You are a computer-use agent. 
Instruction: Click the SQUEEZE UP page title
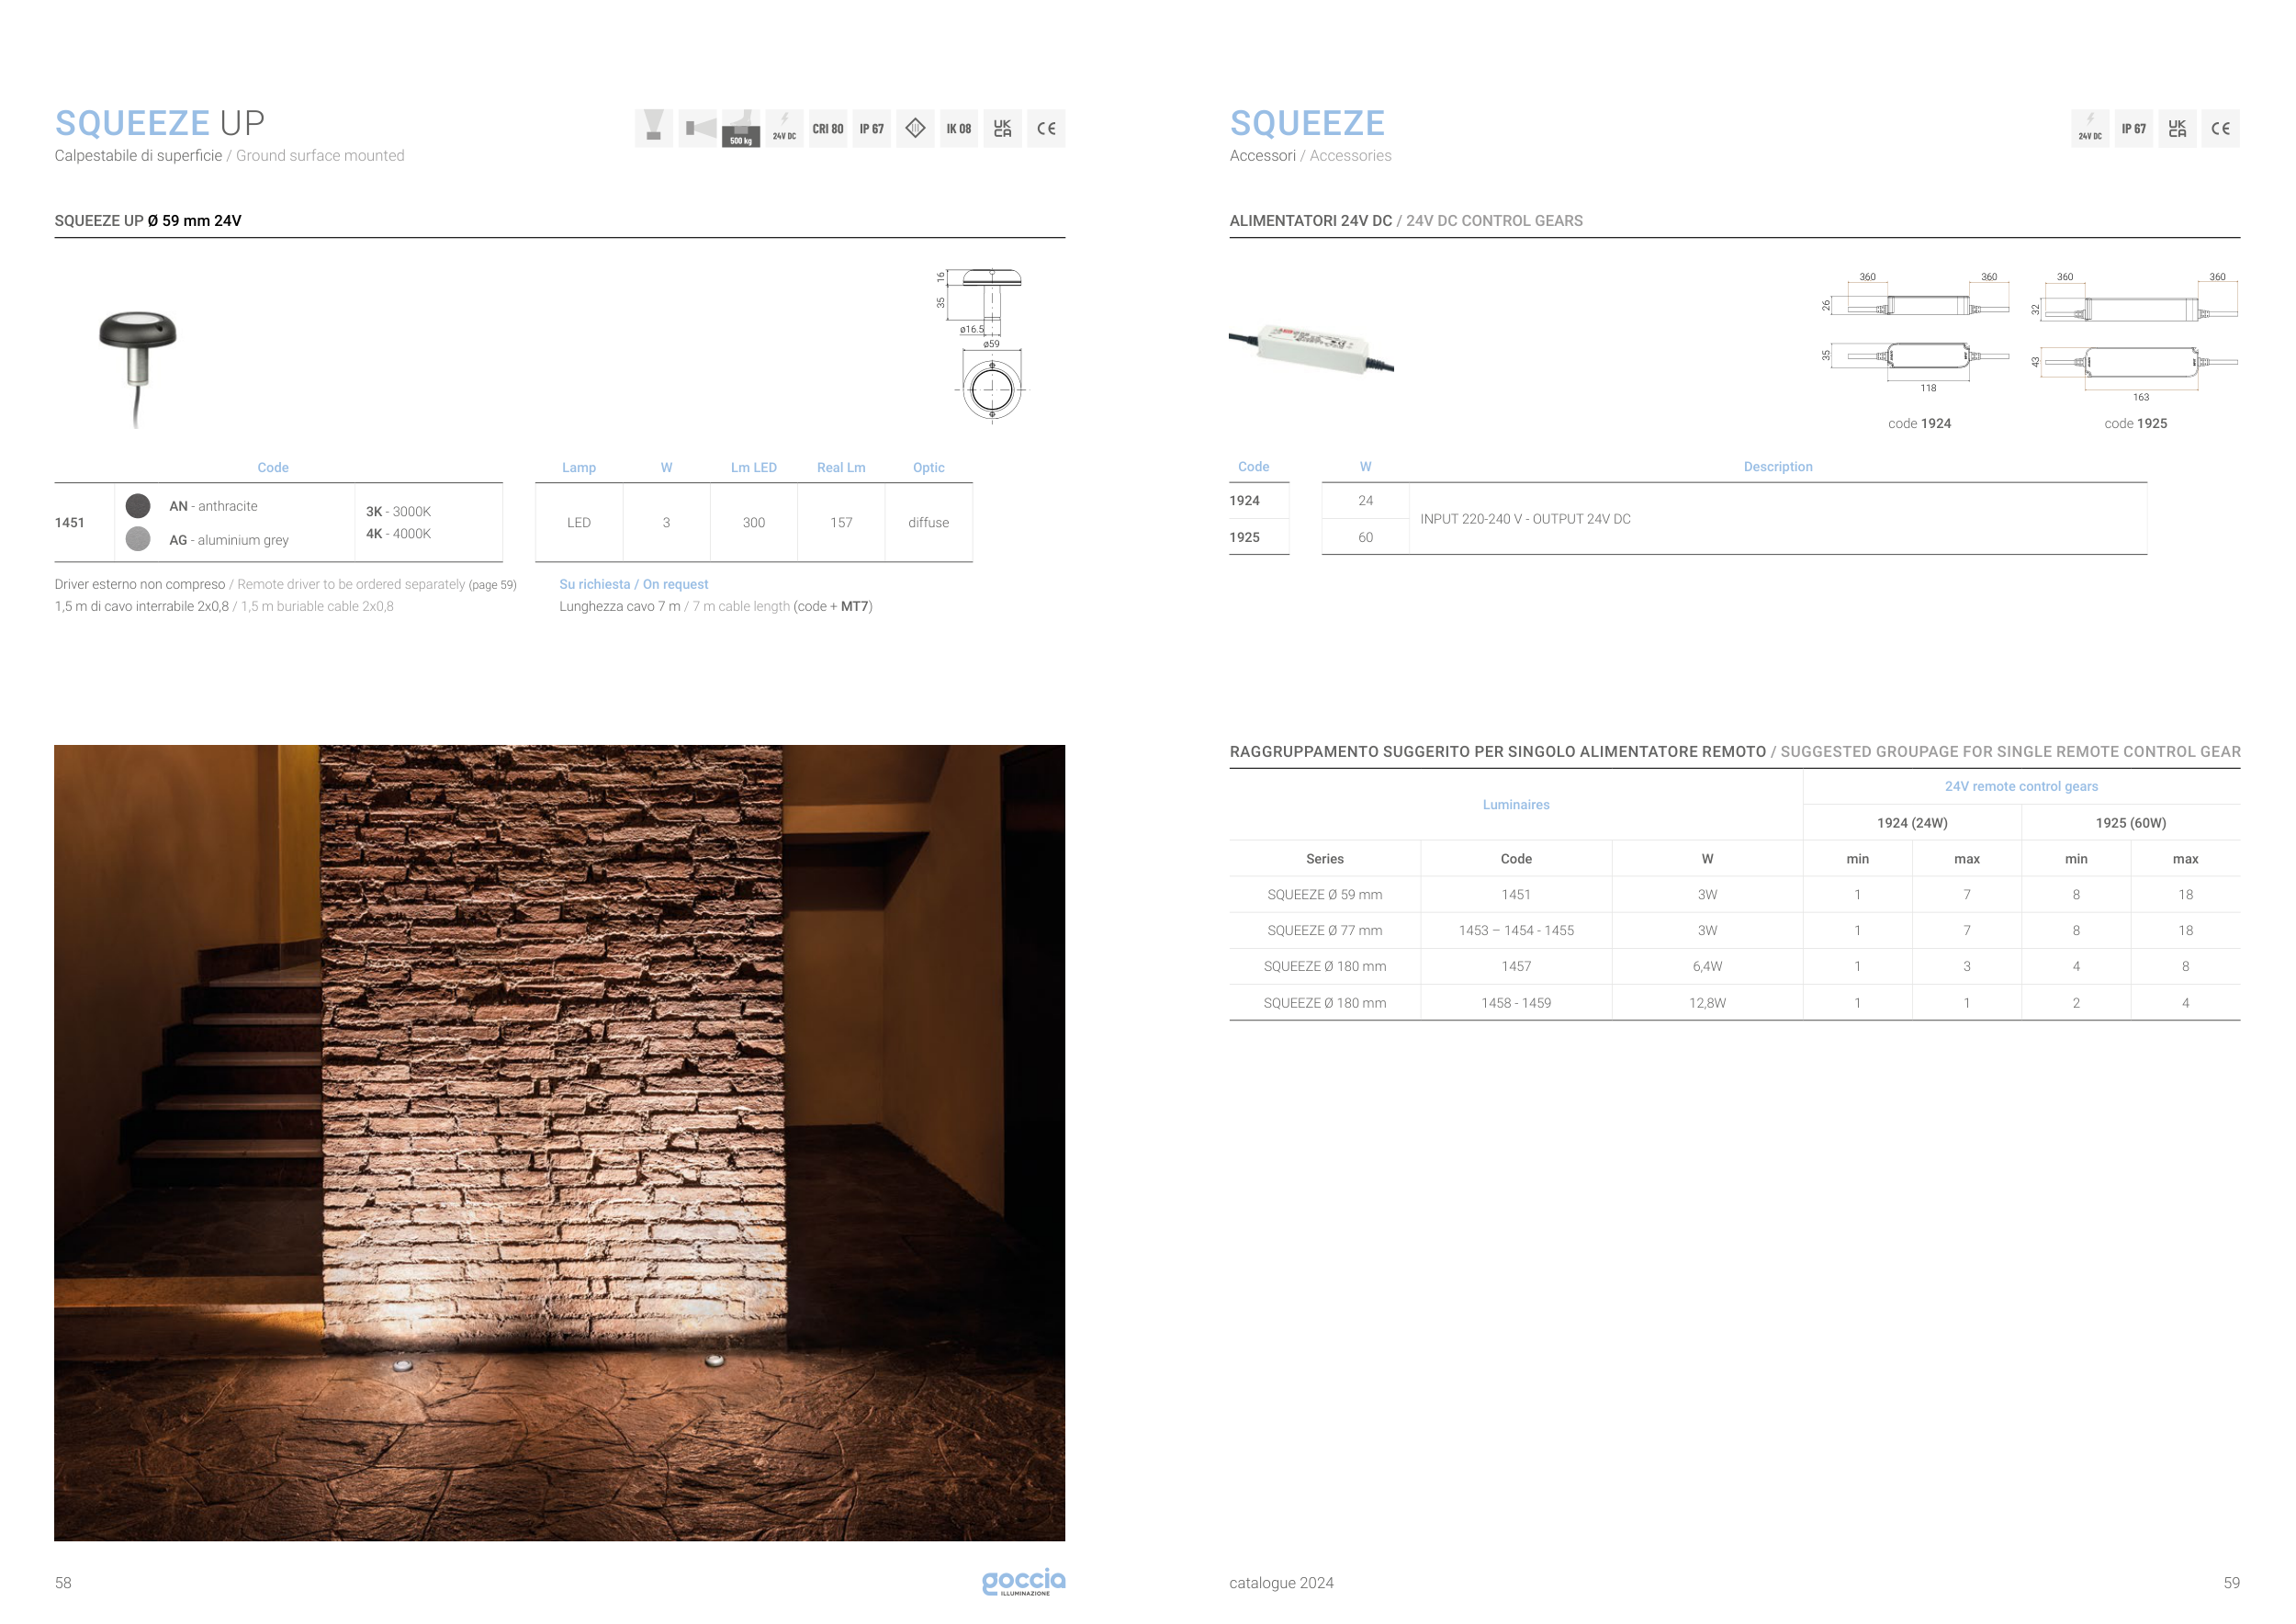click(x=160, y=123)
